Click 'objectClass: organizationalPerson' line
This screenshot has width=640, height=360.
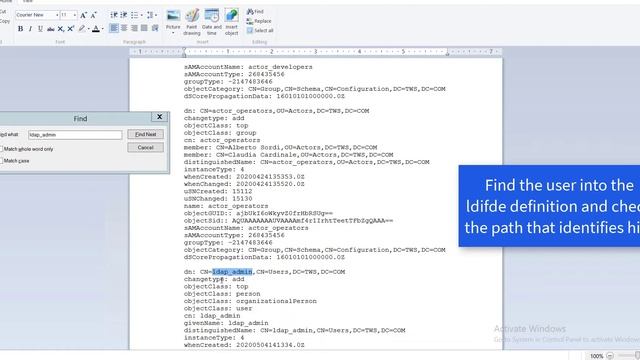250,301
